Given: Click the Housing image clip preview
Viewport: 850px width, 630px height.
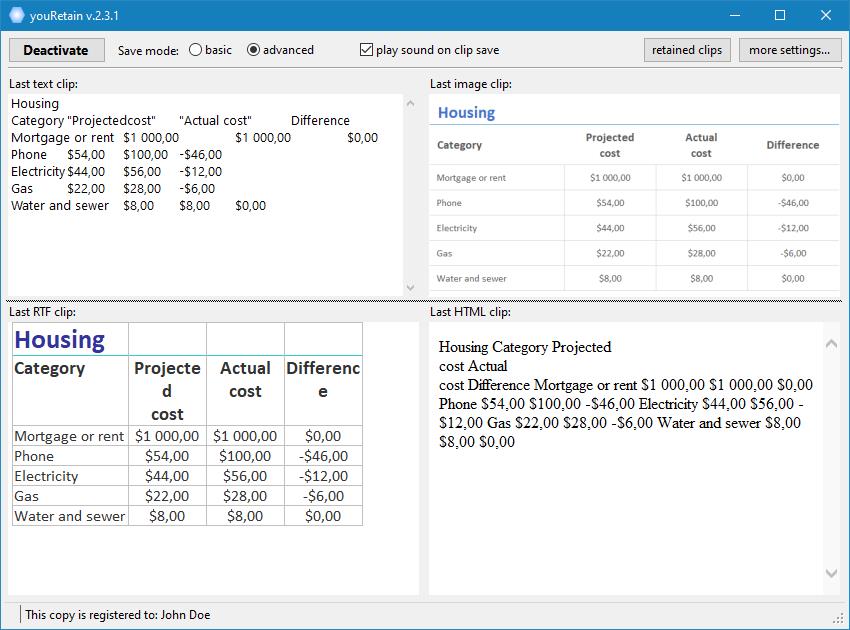Looking at the screenshot, I should tap(634, 195).
